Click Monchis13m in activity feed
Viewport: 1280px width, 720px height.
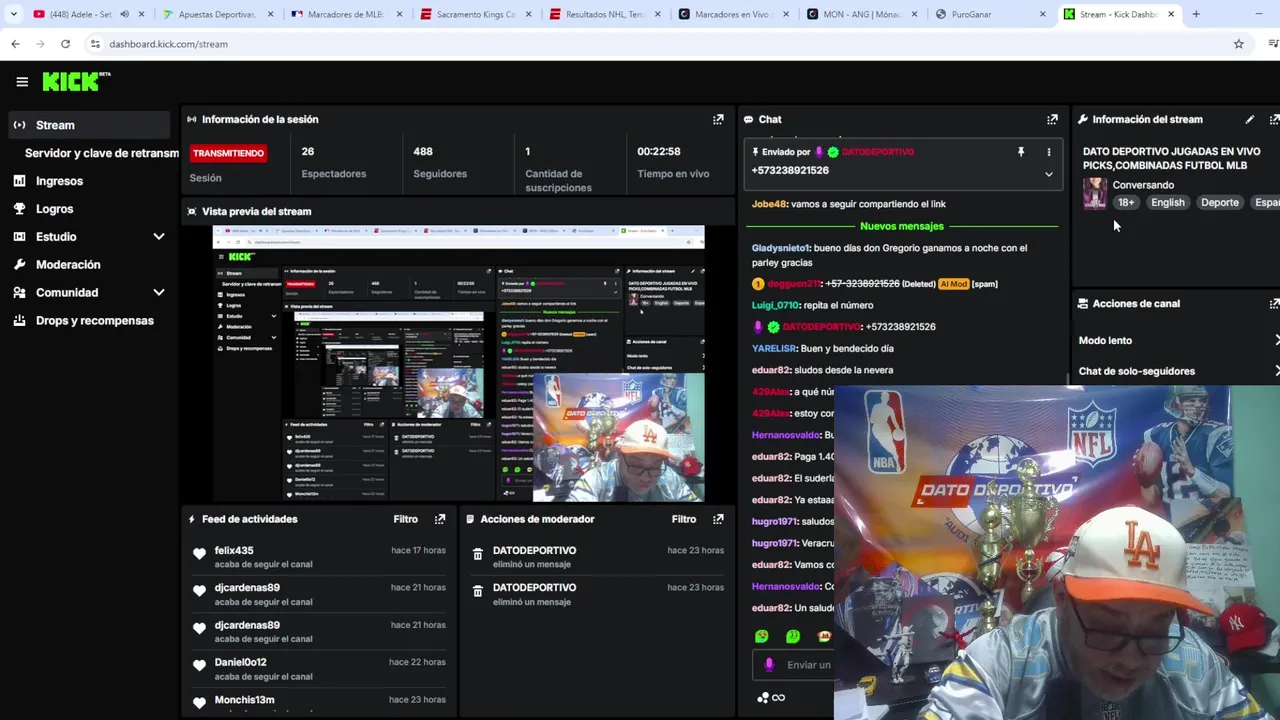click(244, 700)
